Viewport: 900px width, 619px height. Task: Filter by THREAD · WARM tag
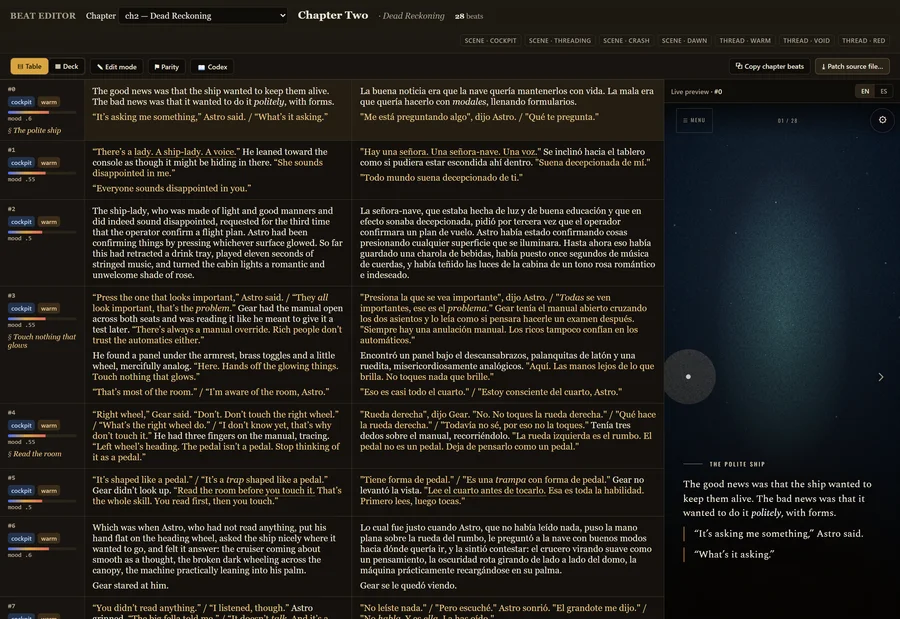[x=745, y=41]
